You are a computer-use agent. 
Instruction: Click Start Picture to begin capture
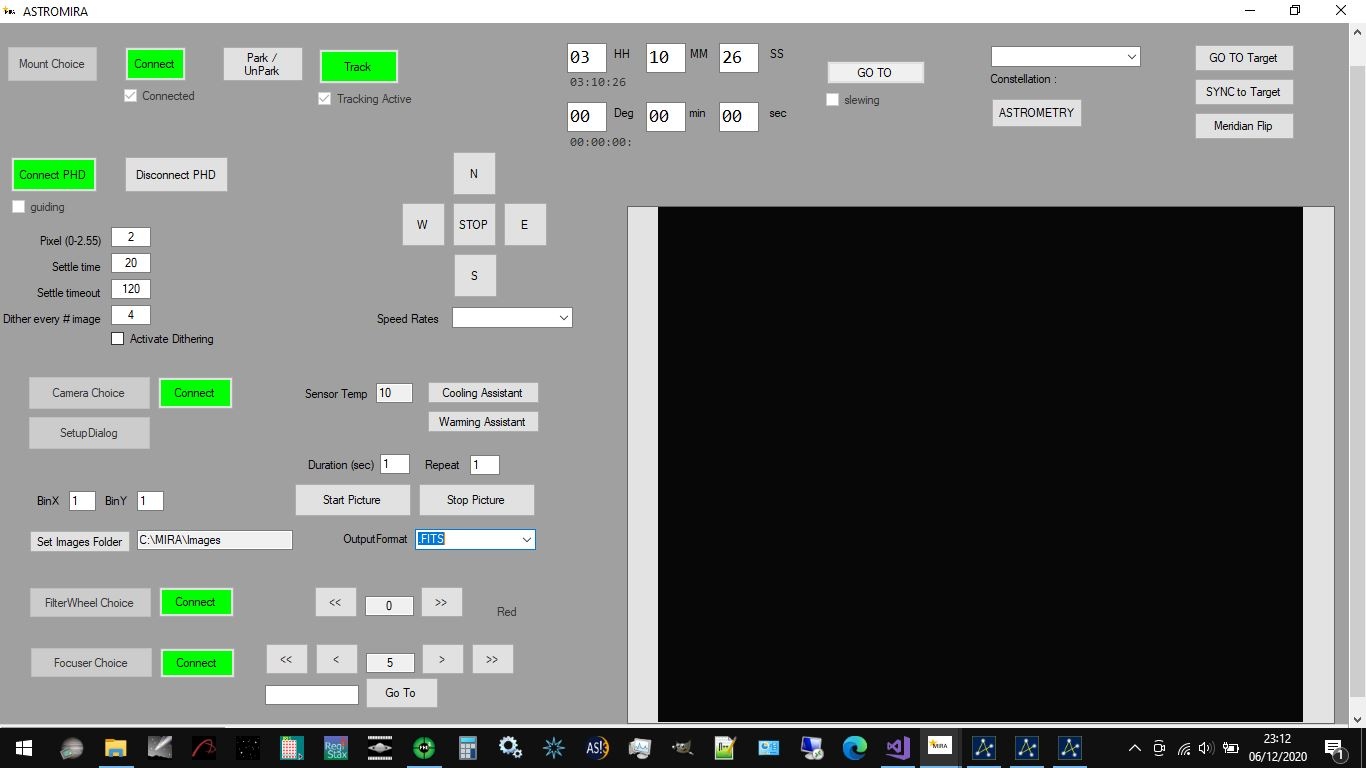351,500
